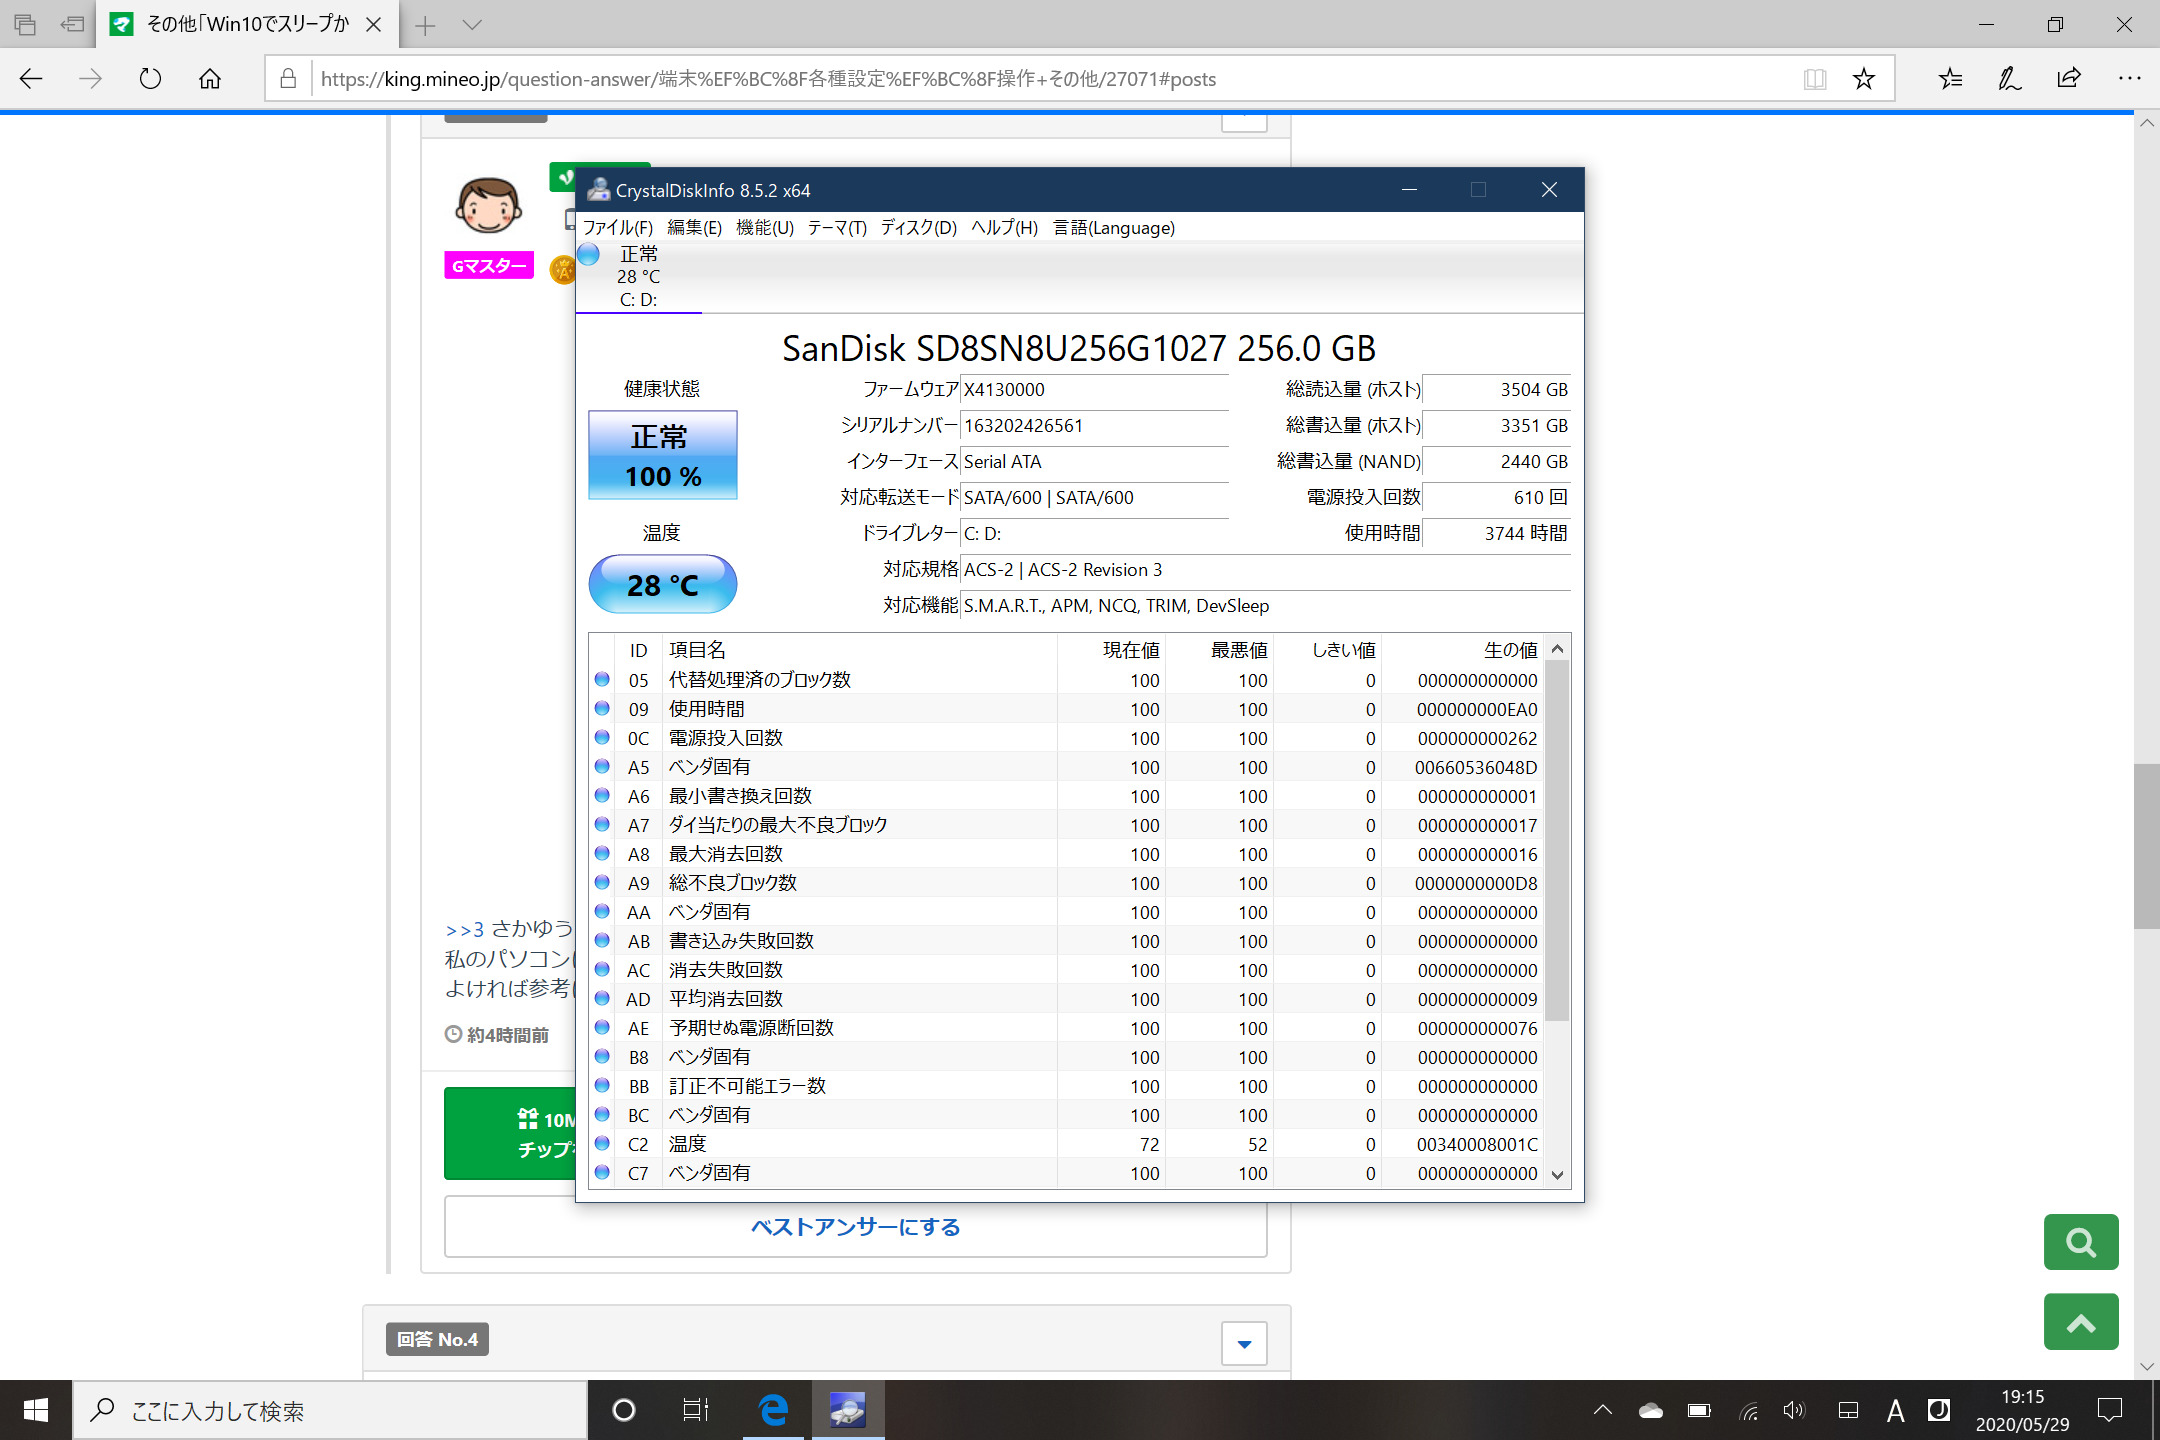Open the 機能(U) menu
The image size is (2160, 1440).
tap(764, 228)
